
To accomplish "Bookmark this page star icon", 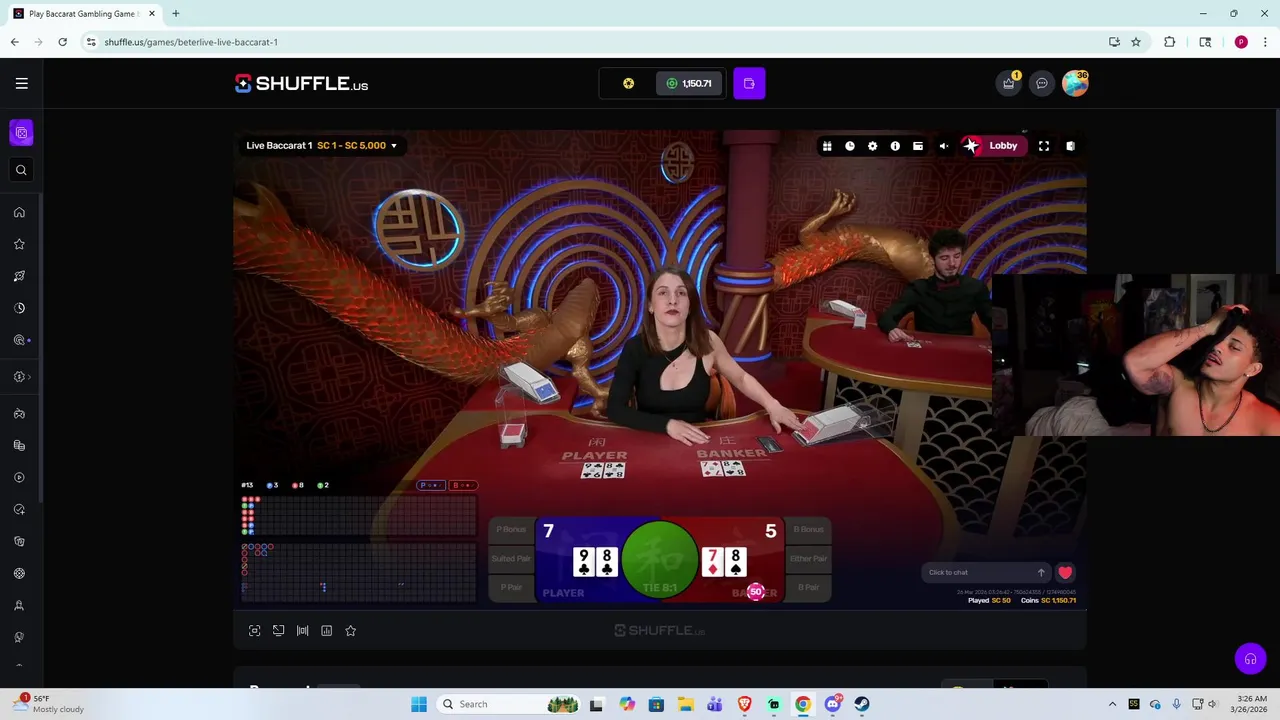I will [1136, 42].
